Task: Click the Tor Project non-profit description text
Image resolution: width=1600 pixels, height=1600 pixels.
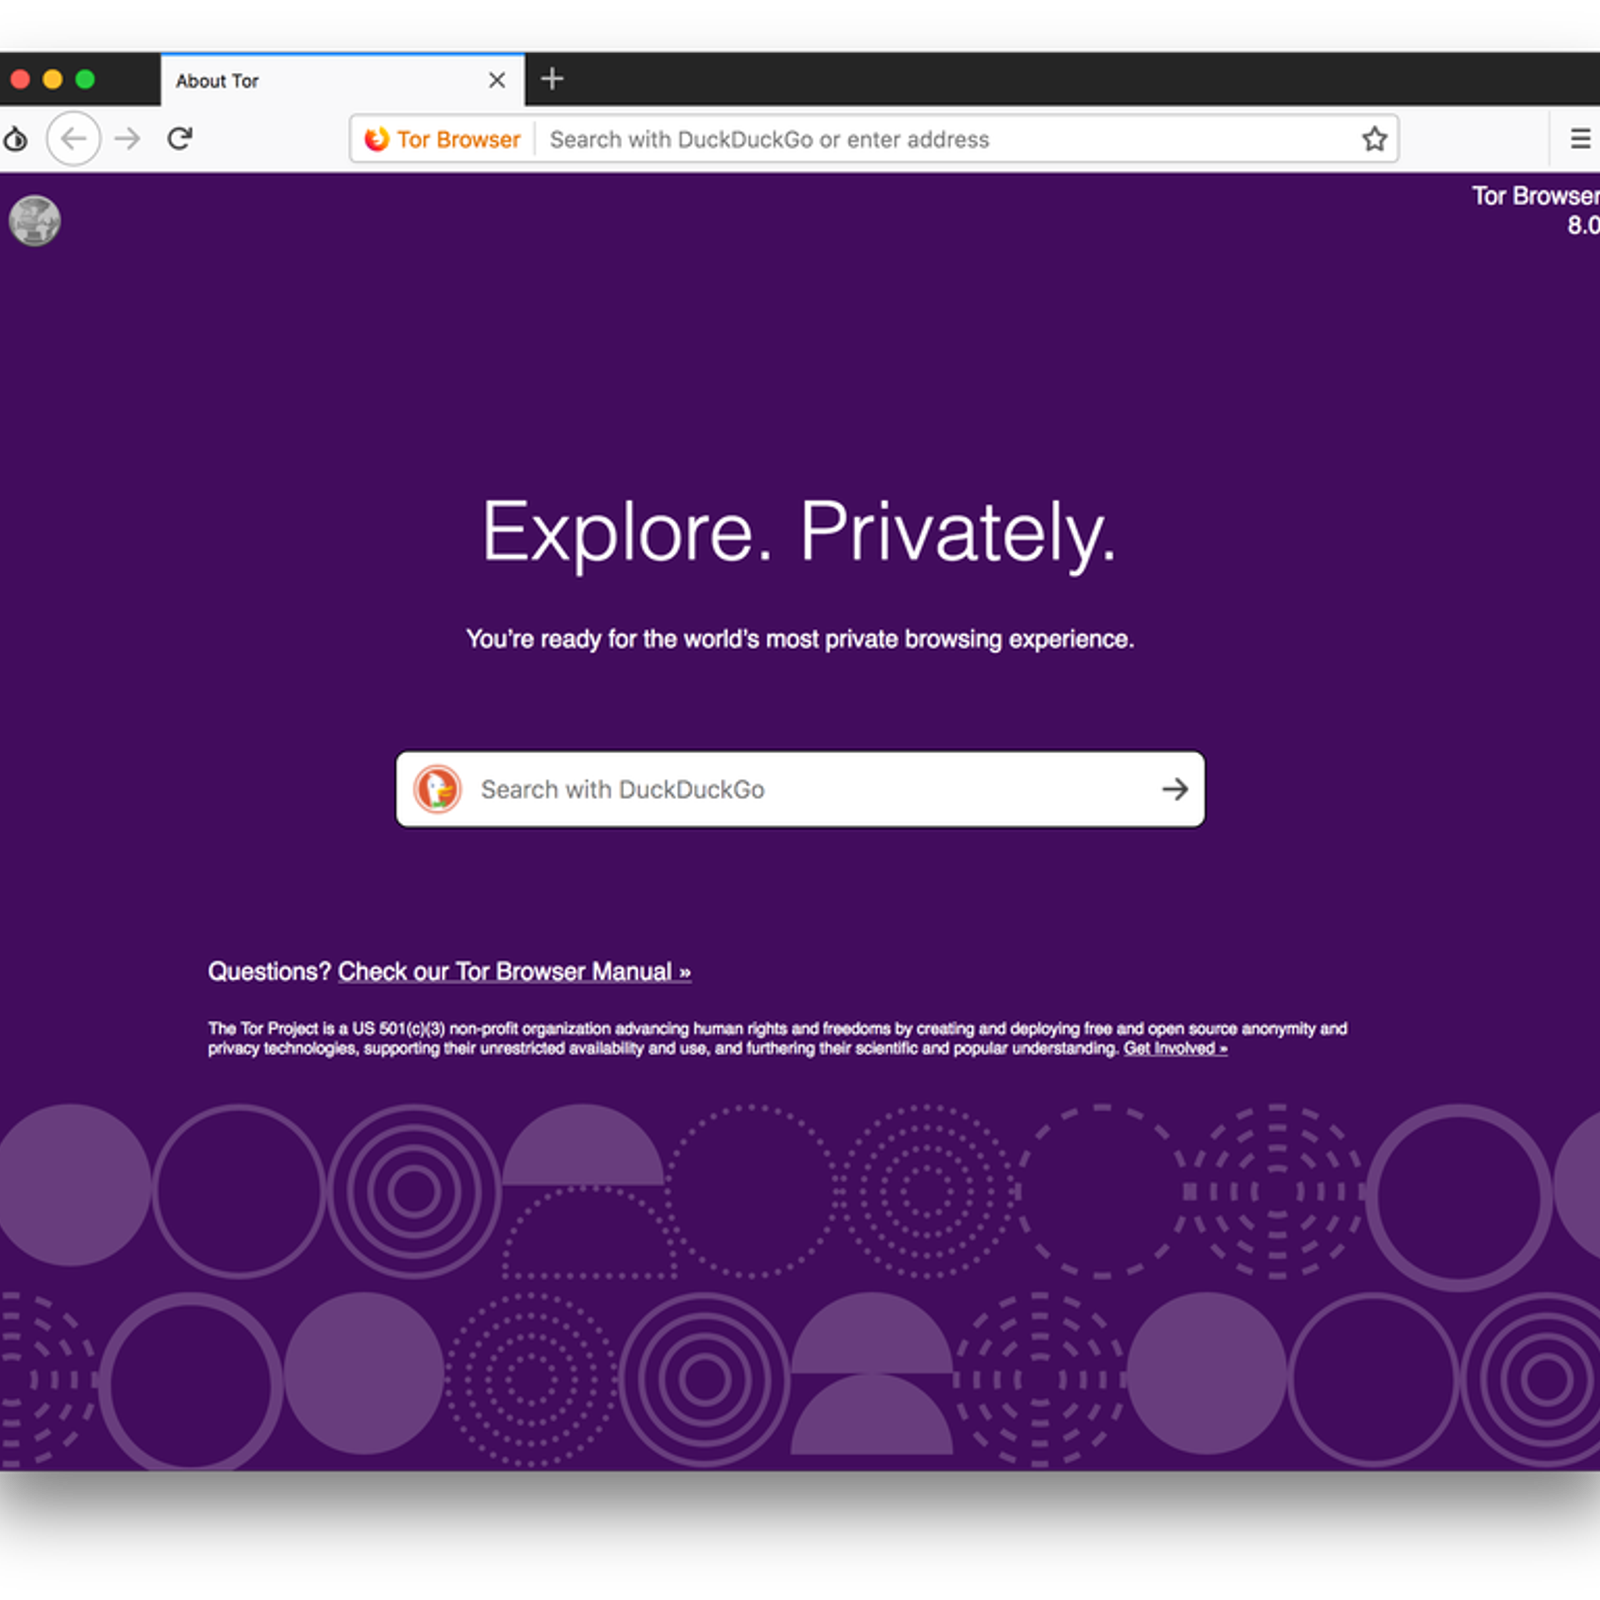Action: 777,1038
